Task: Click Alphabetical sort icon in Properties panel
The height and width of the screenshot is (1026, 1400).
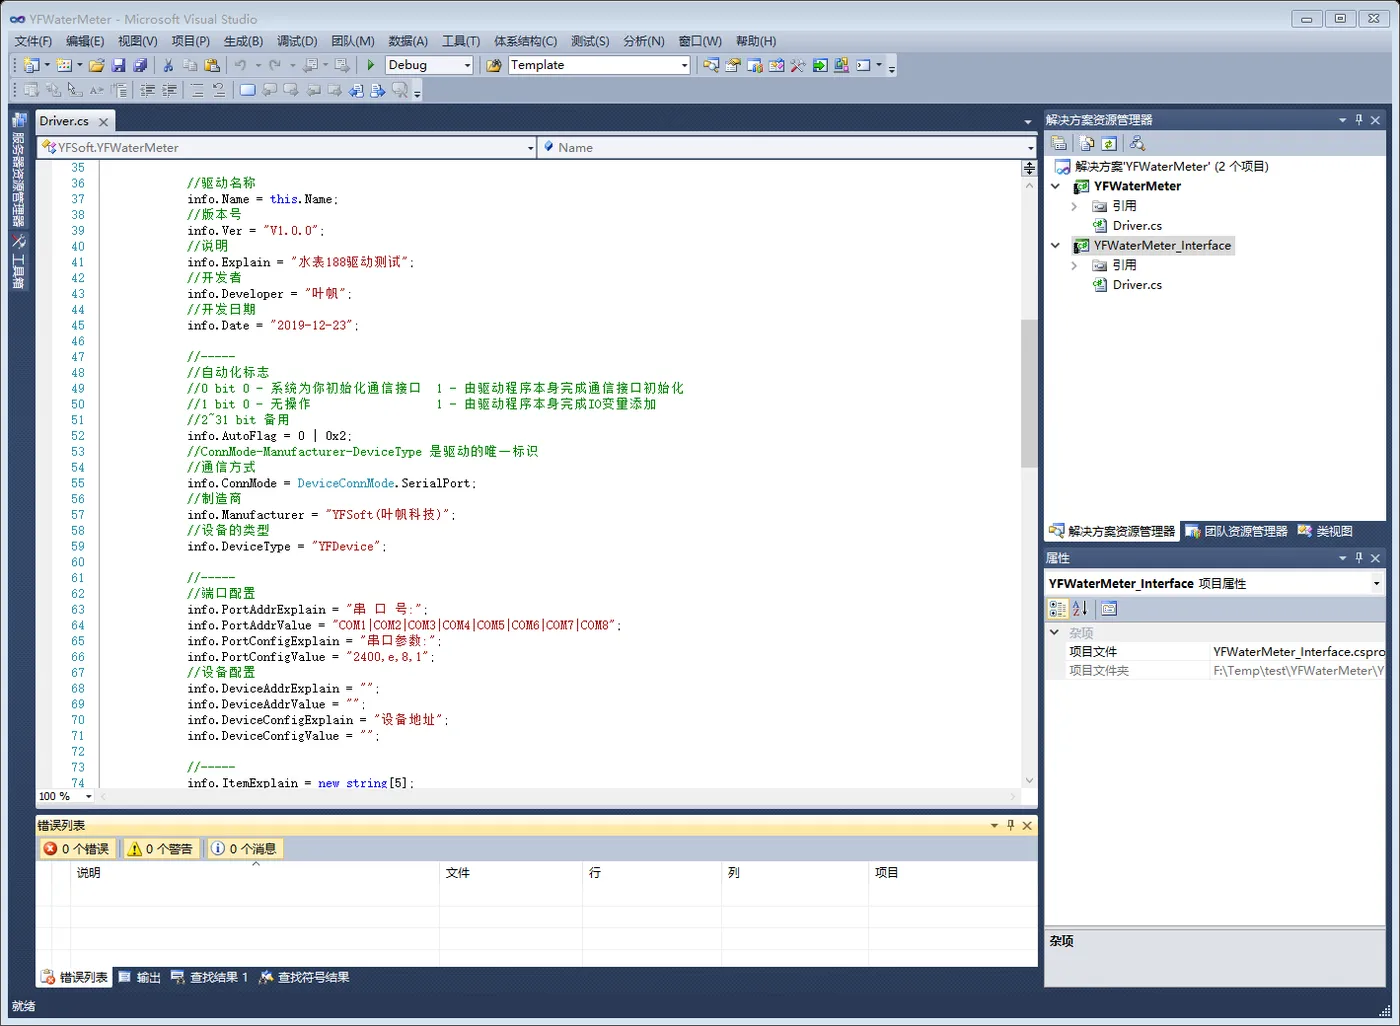Action: pos(1080,608)
